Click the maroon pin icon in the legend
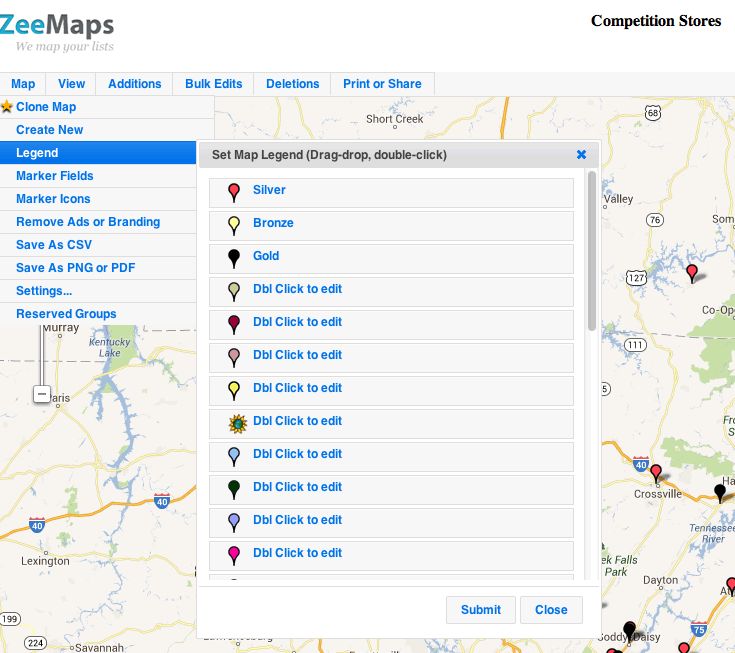The image size is (735, 653). point(234,324)
